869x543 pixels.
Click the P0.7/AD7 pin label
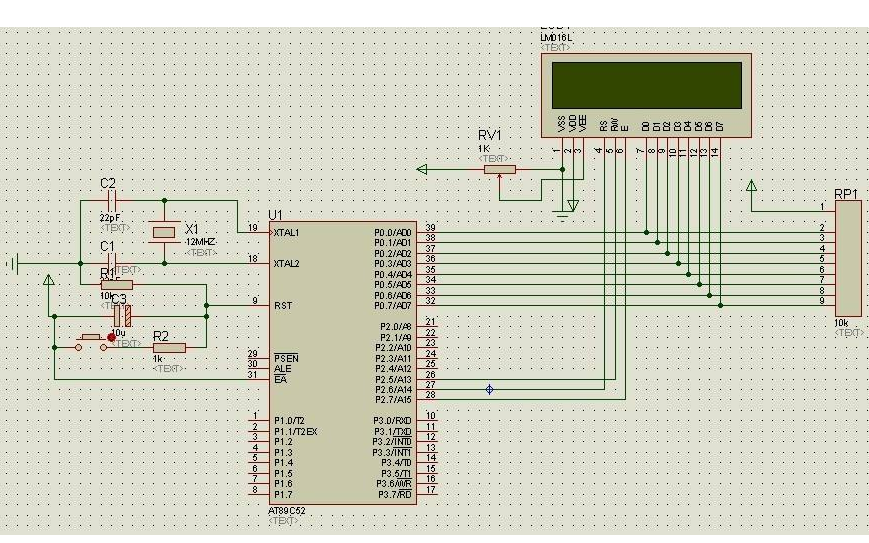(x=393, y=306)
